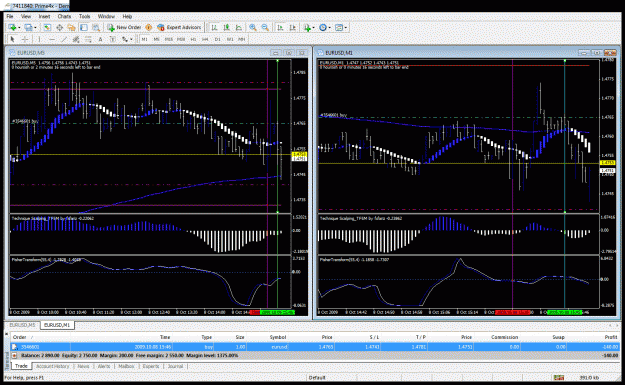Viewport: 625px width, 385px height.
Task: Set timeframe to M5
Action: click(156, 39)
